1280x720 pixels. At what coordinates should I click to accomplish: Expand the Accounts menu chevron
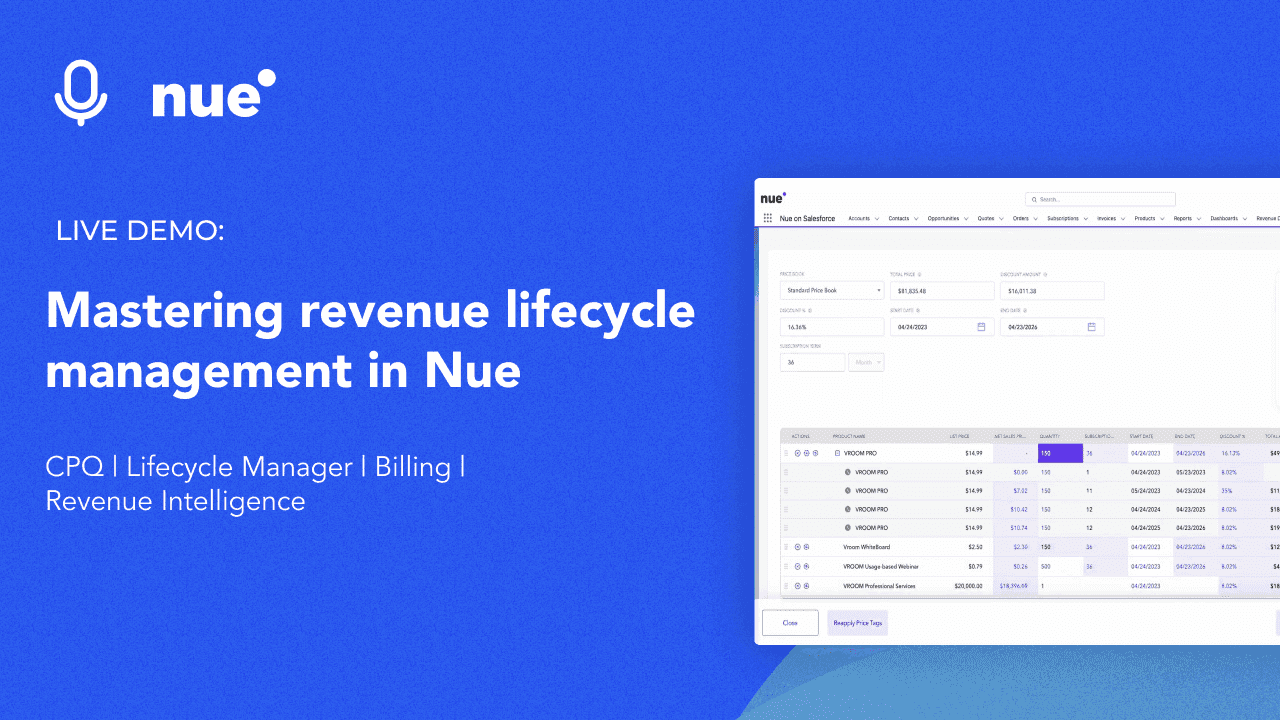pyautogui.click(x=877, y=219)
